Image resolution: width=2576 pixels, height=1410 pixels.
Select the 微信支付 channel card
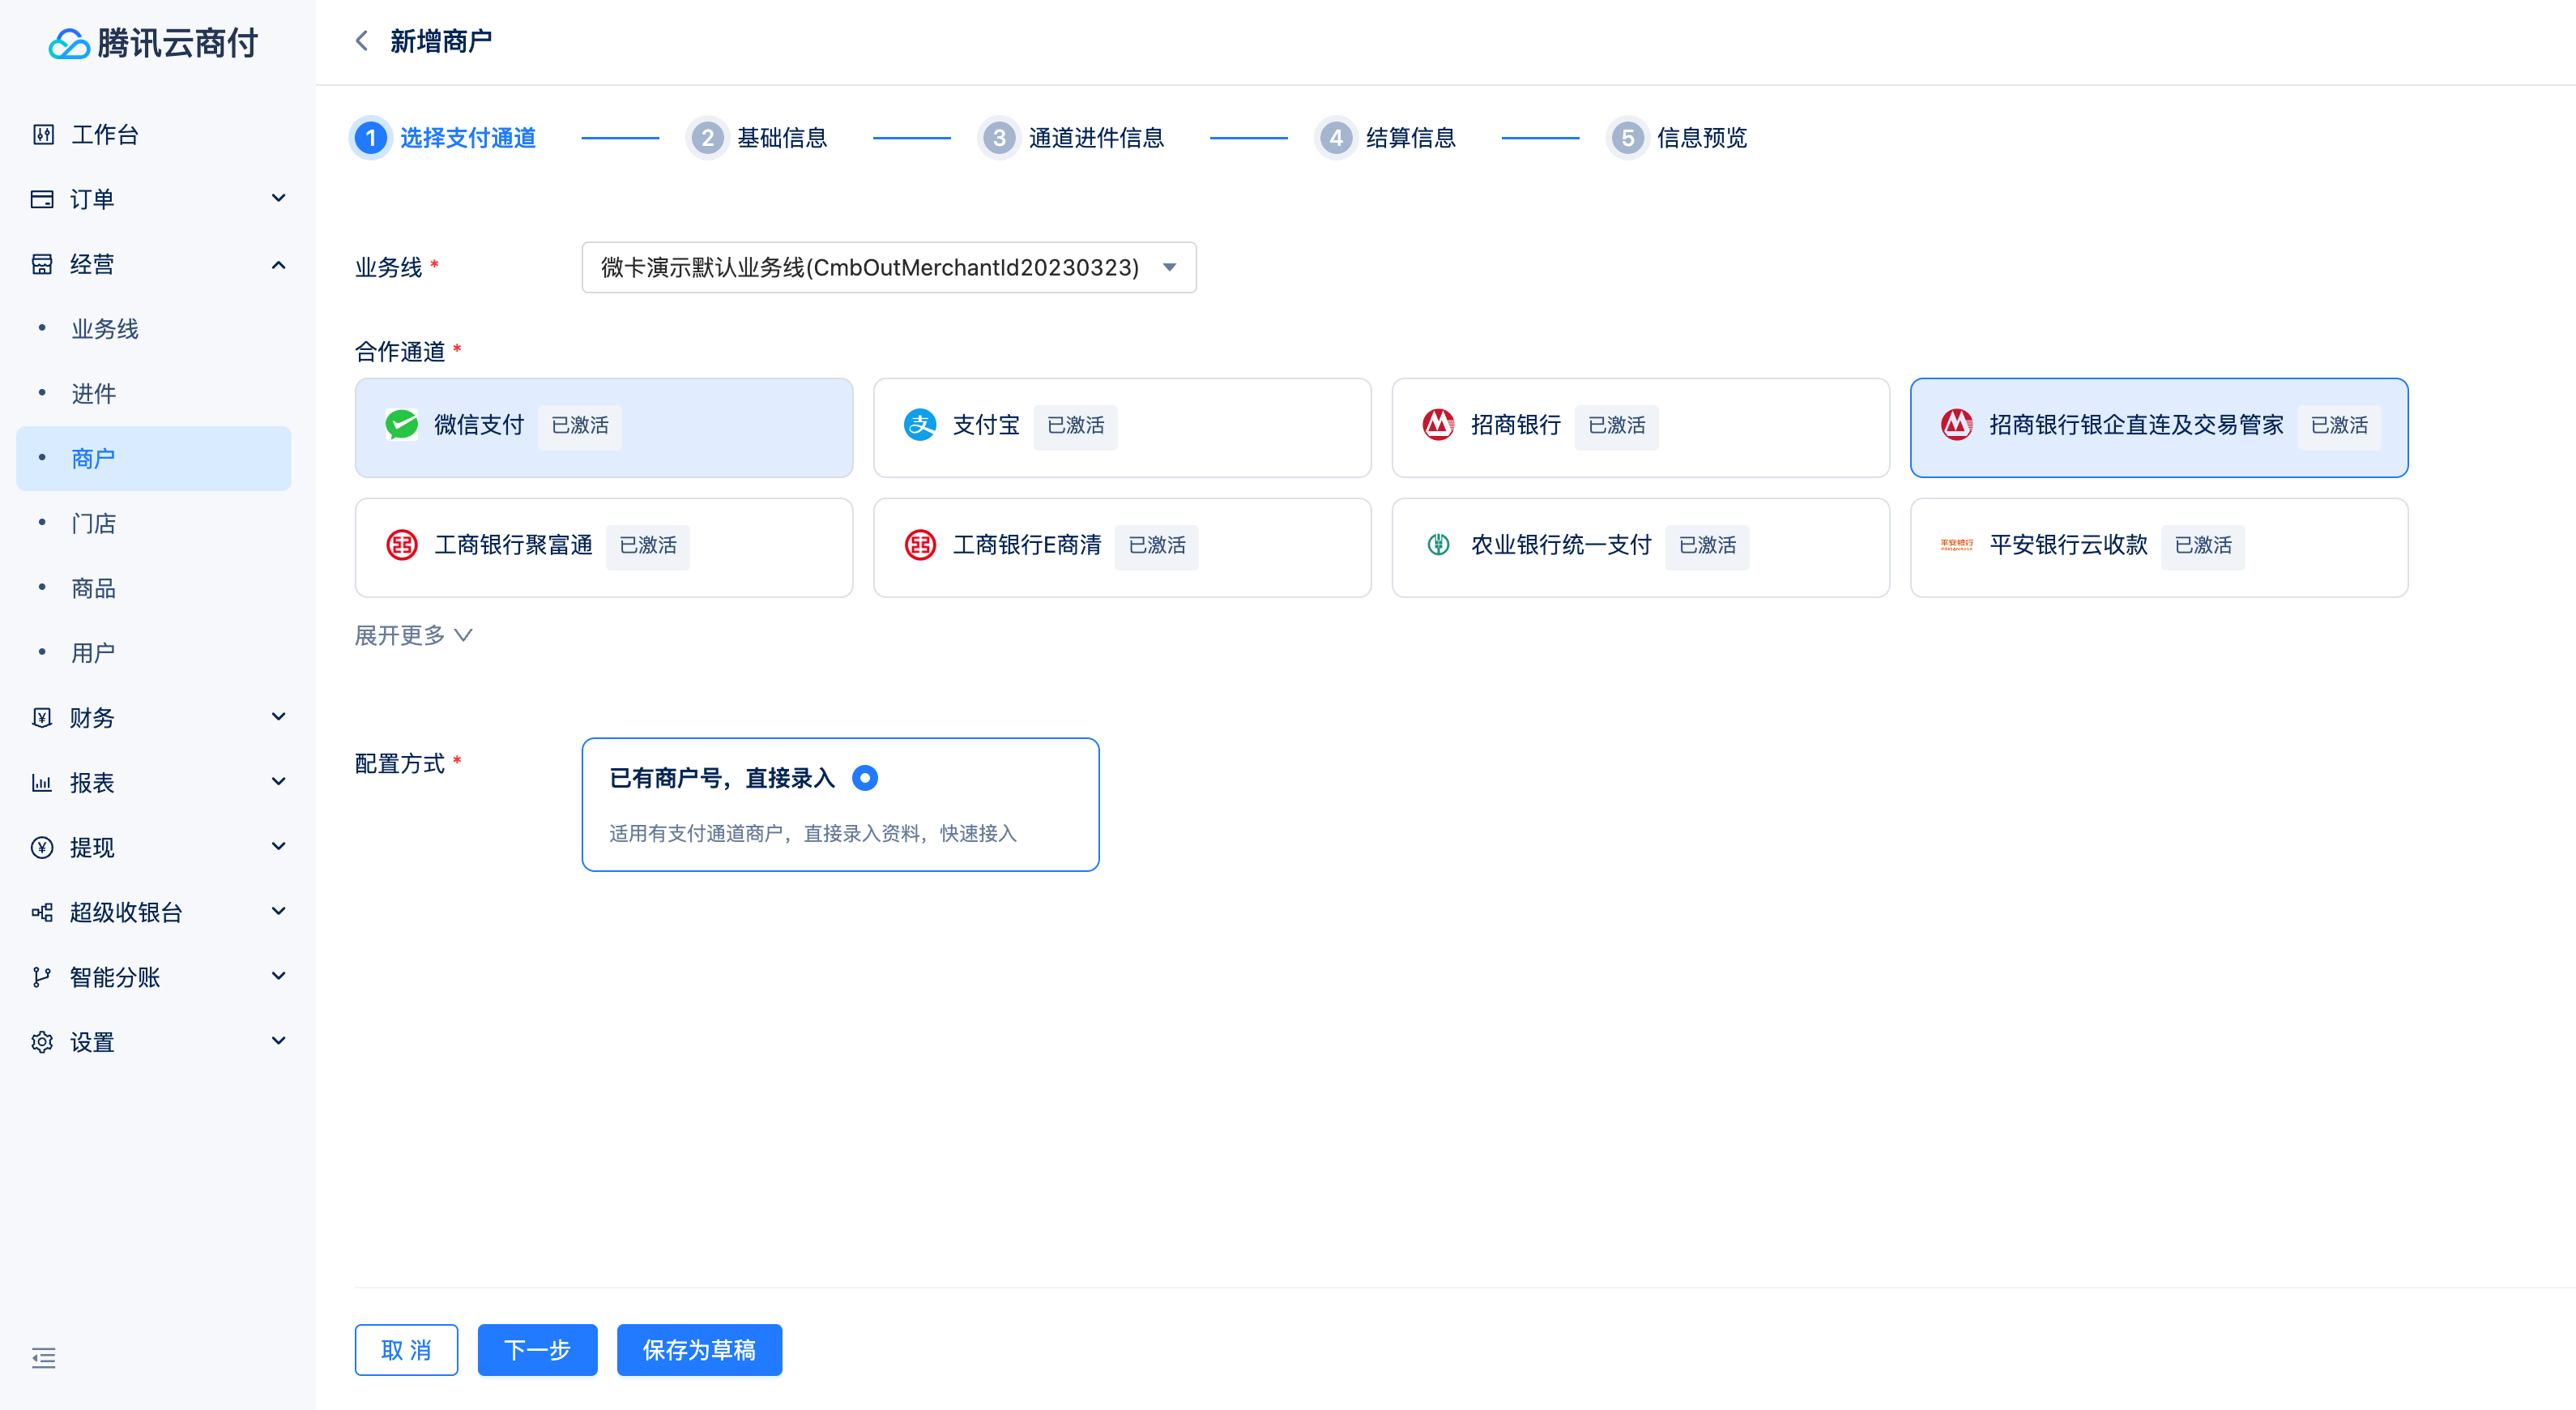(604, 427)
